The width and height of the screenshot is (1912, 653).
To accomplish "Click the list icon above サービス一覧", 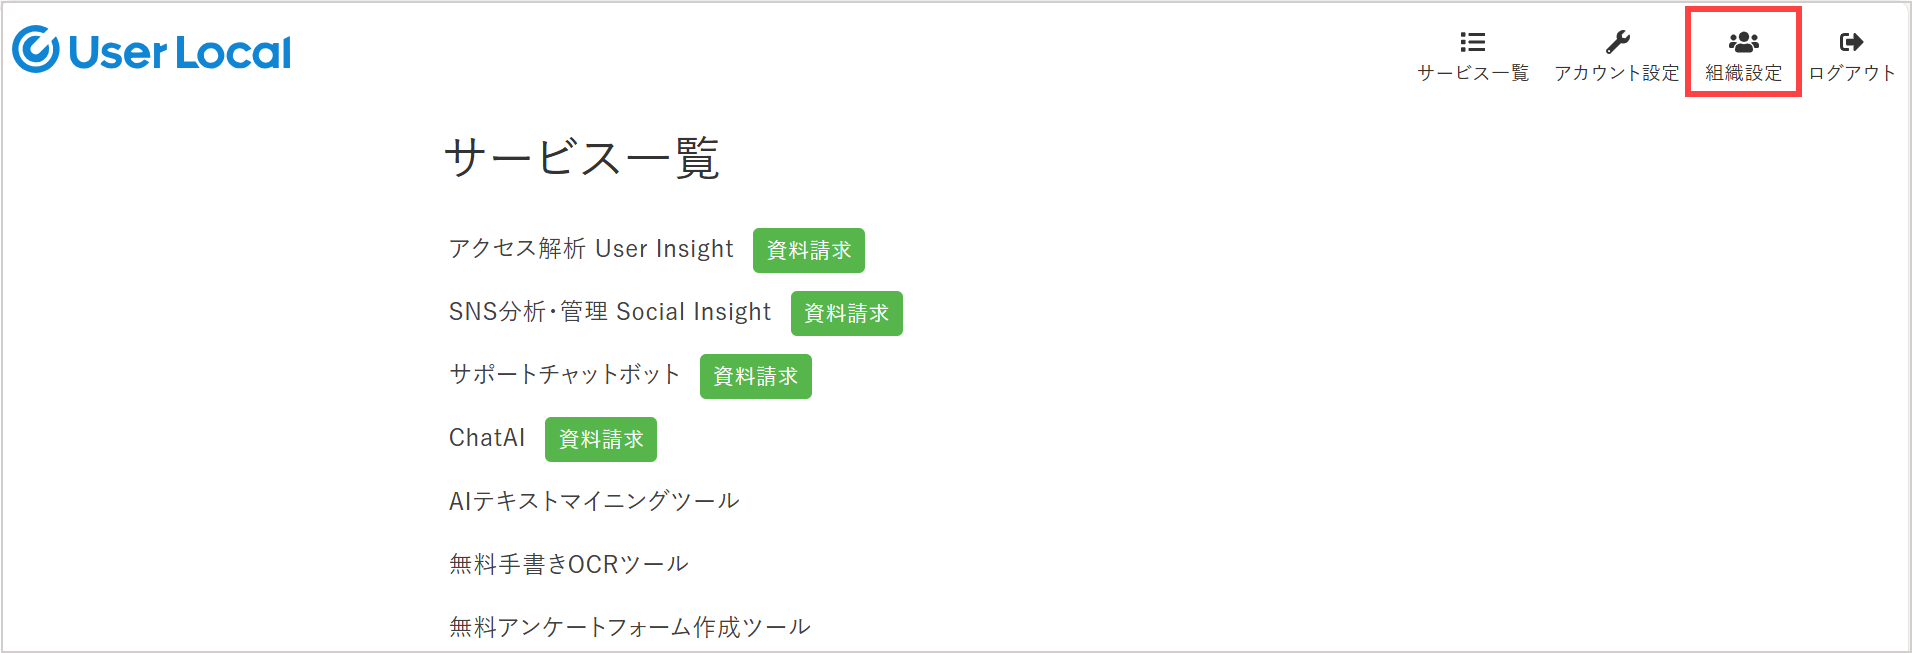I will [x=1473, y=42].
